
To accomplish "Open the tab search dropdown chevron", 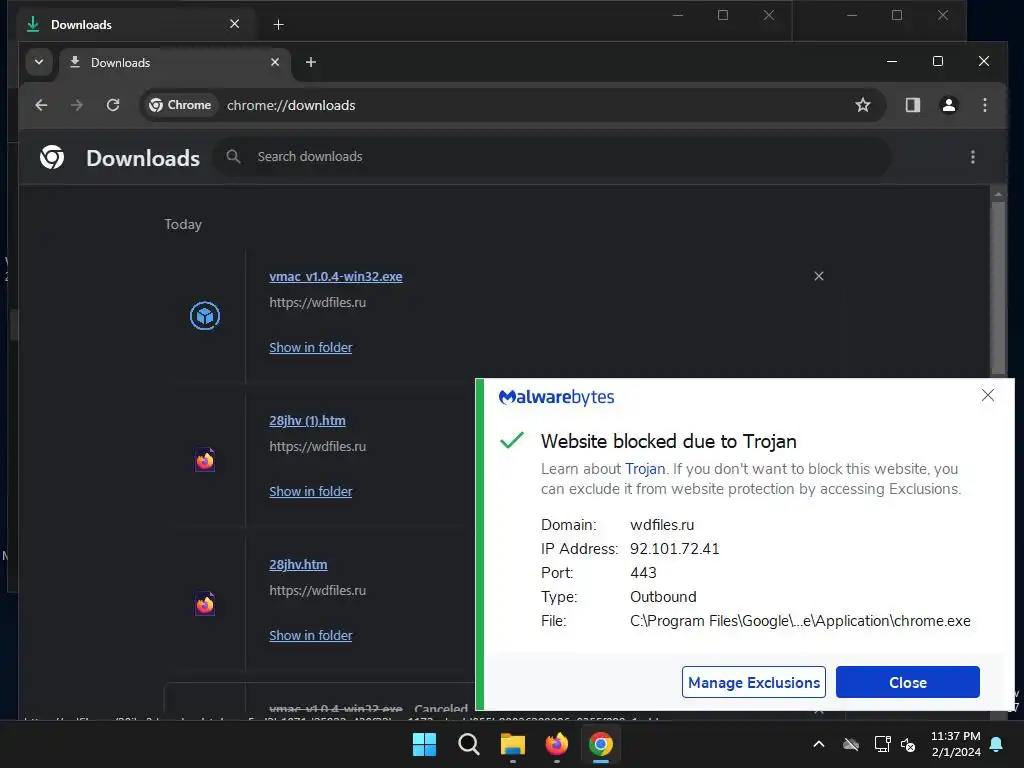I will pyautogui.click(x=39, y=62).
